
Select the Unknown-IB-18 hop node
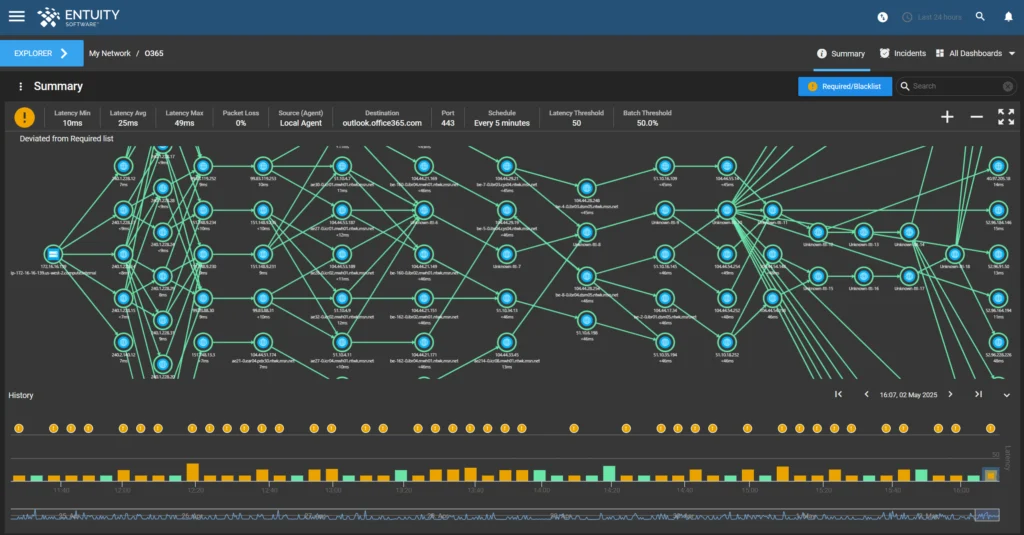coord(955,254)
